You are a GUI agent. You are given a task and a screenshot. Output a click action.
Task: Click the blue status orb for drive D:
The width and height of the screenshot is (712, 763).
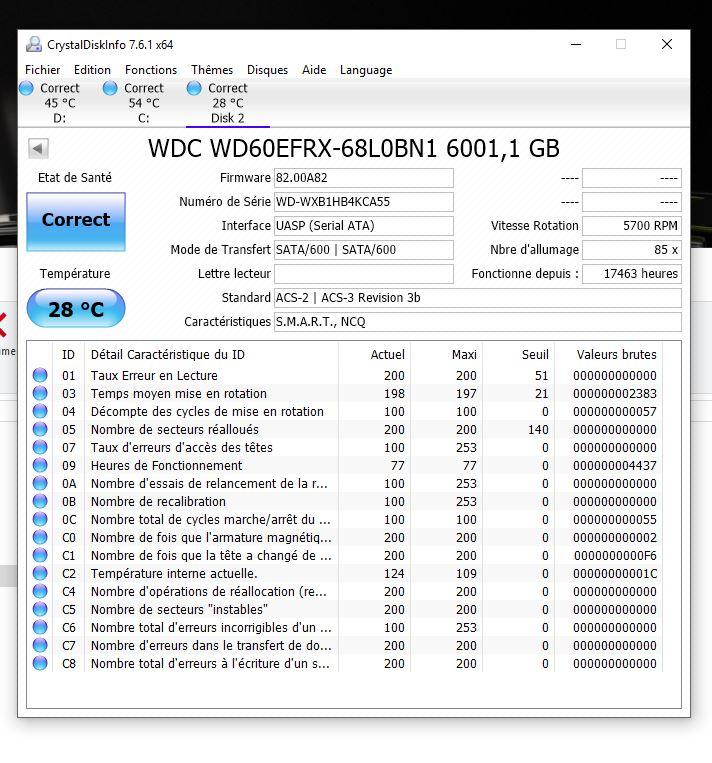26,88
